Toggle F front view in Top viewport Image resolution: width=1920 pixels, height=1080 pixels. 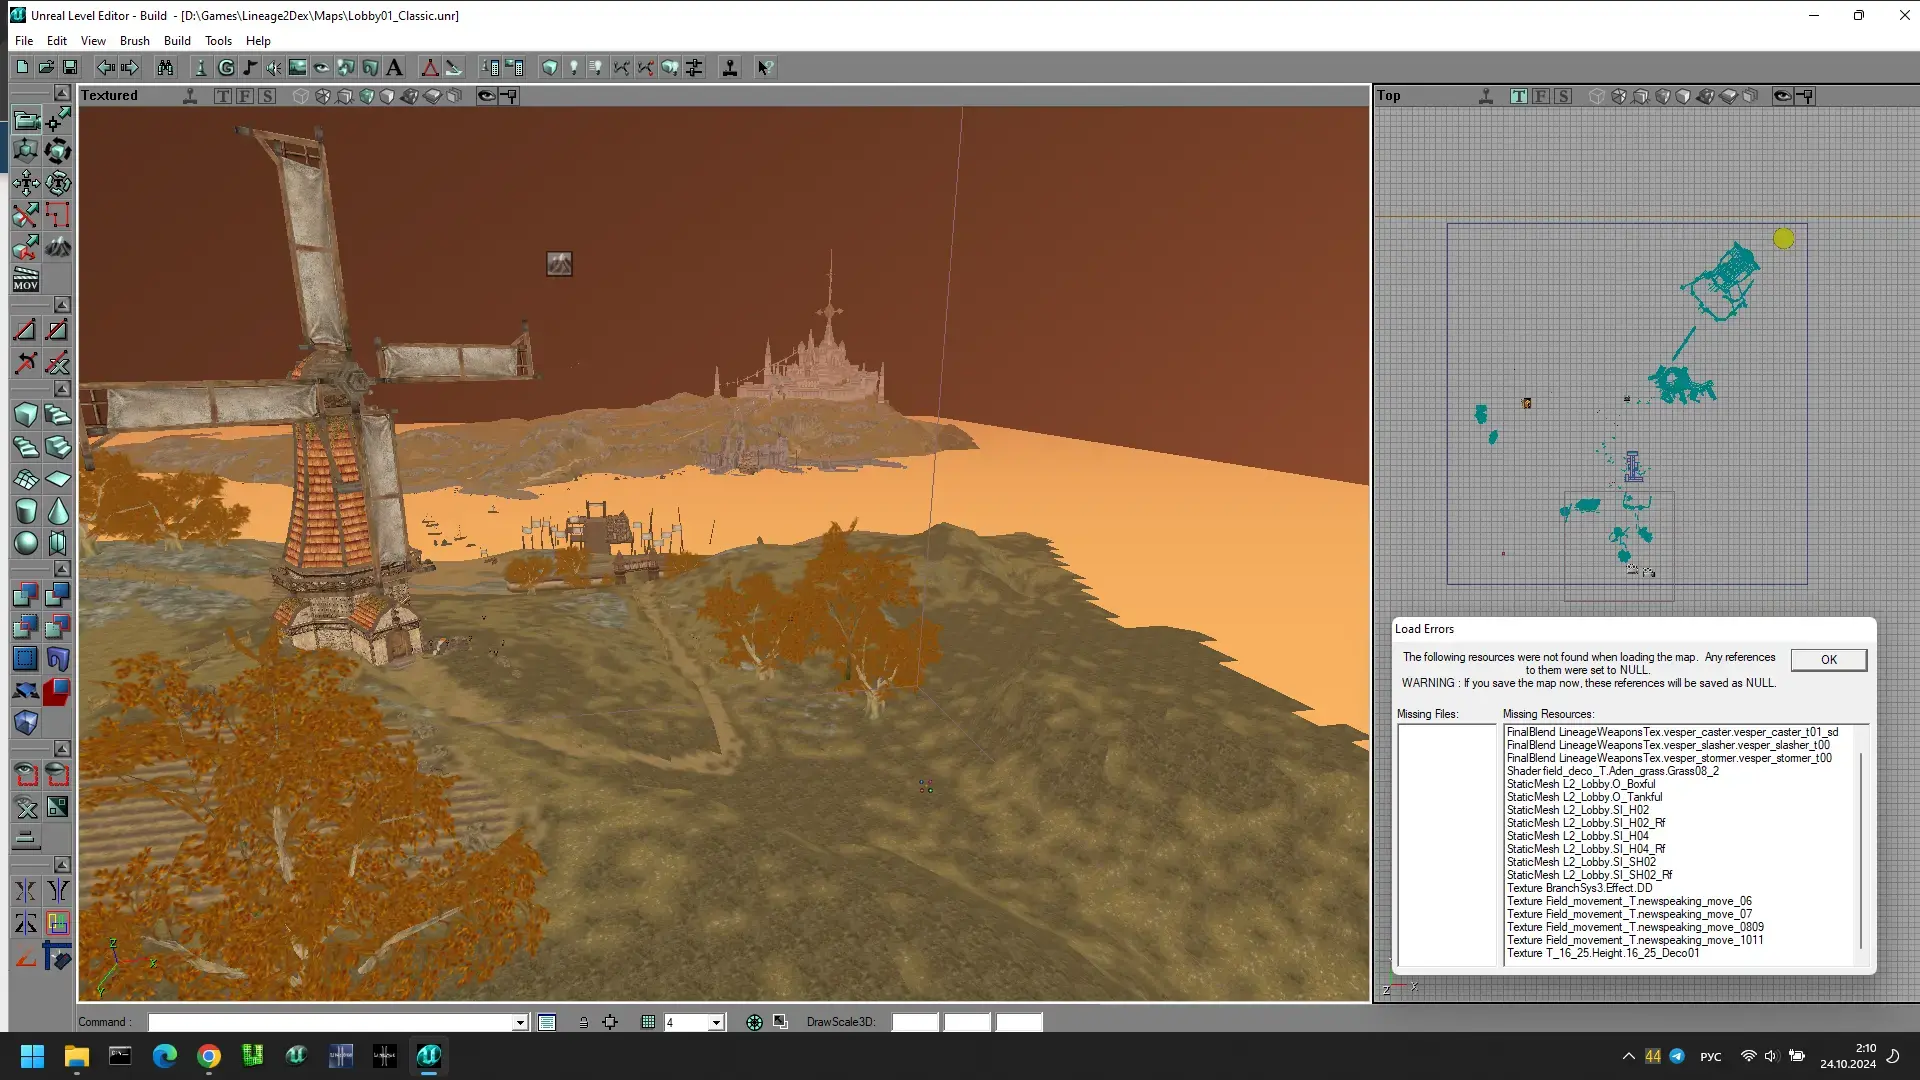click(1541, 96)
